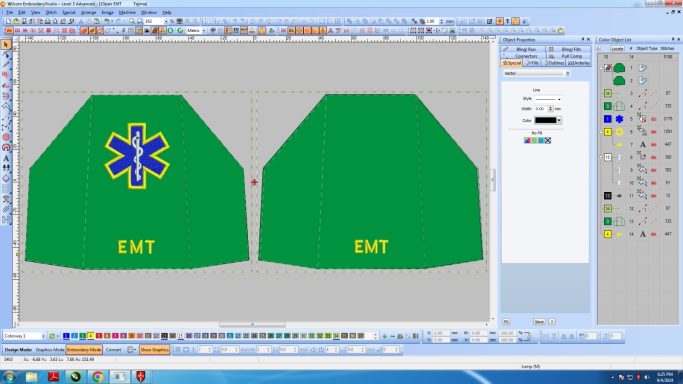Open the Chrome icon on the taskbar

(98, 376)
